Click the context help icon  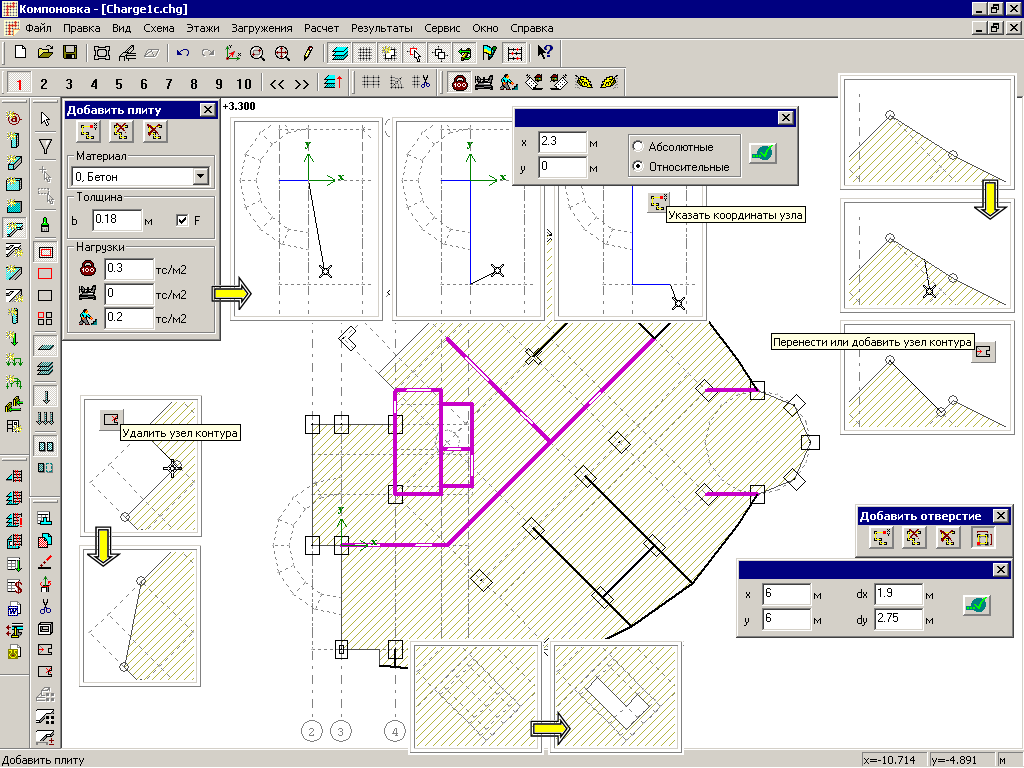(545, 52)
